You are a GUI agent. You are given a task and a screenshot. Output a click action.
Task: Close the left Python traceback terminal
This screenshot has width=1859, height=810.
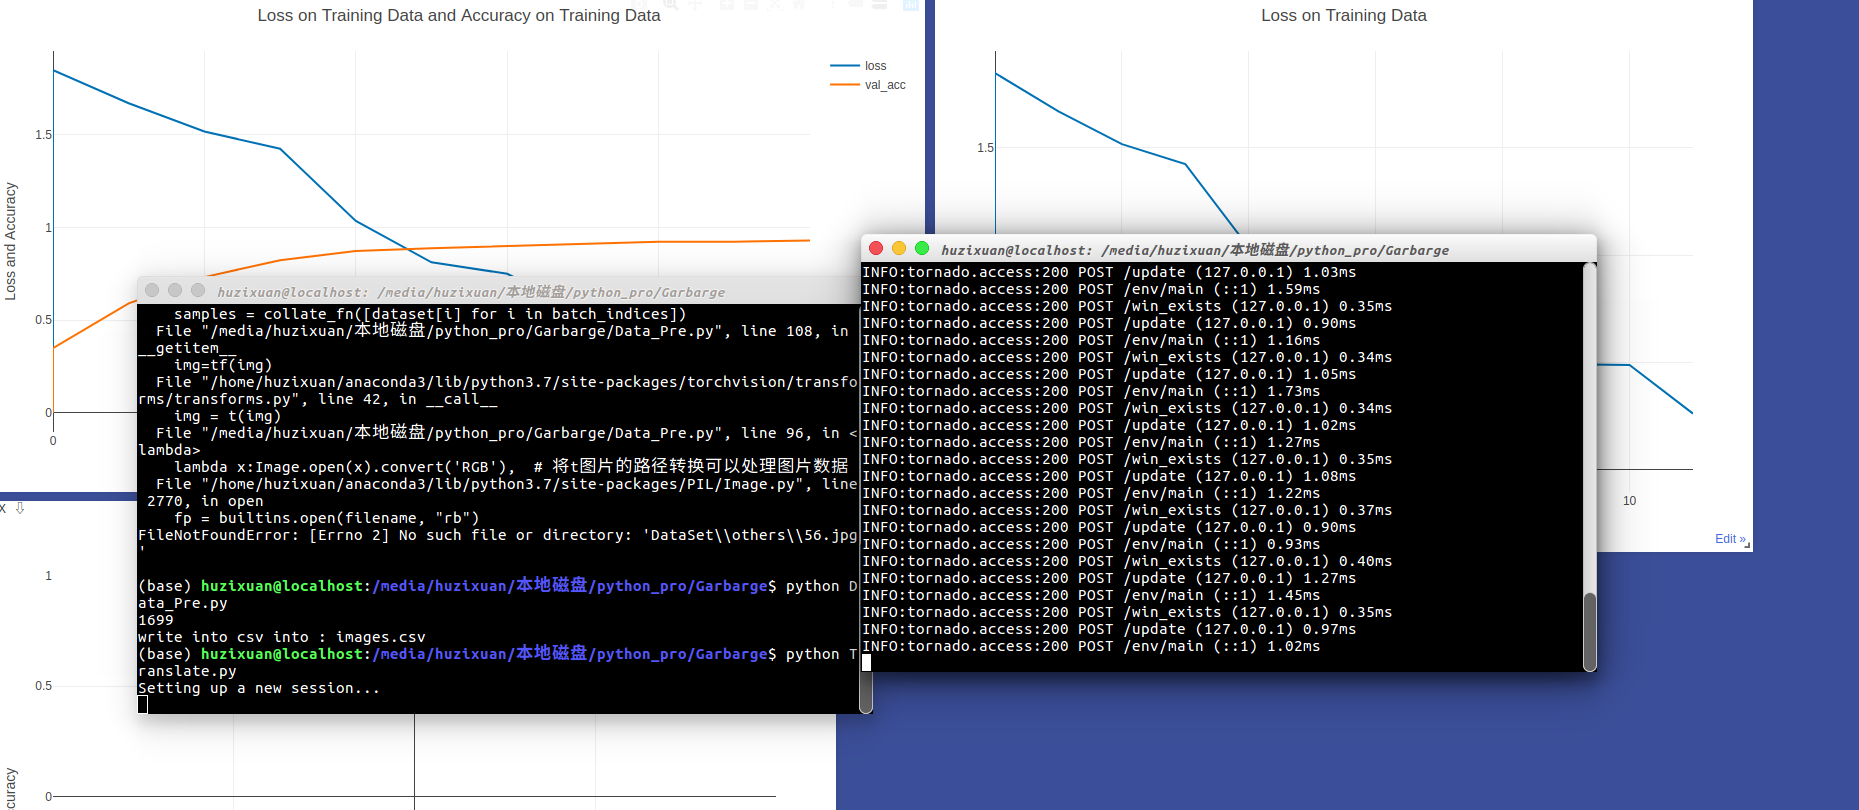point(152,290)
